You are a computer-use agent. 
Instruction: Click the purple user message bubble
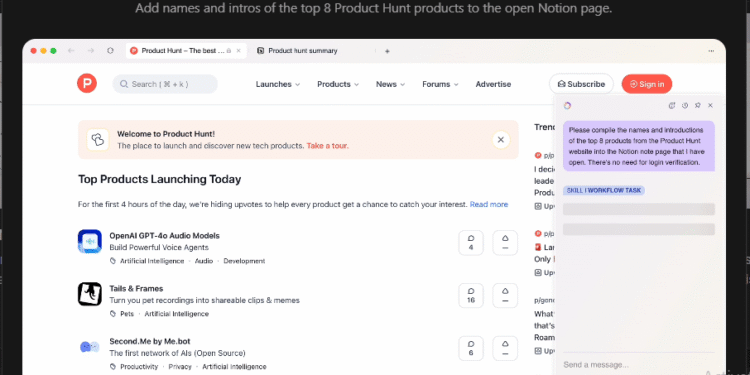tap(639, 146)
